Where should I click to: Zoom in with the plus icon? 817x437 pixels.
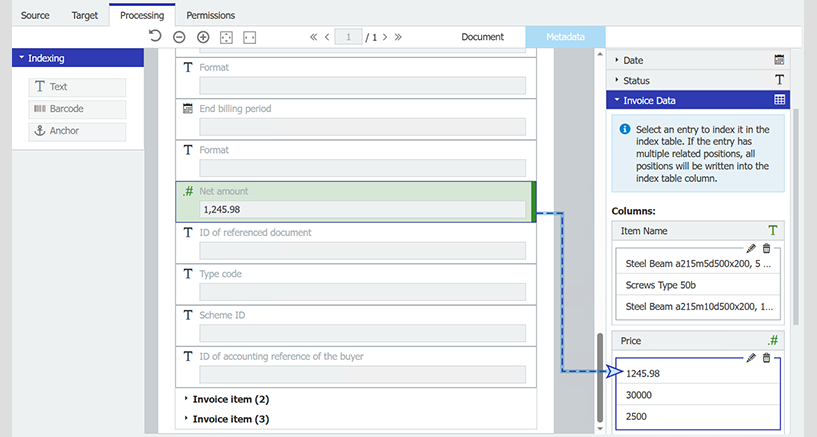click(x=203, y=37)
